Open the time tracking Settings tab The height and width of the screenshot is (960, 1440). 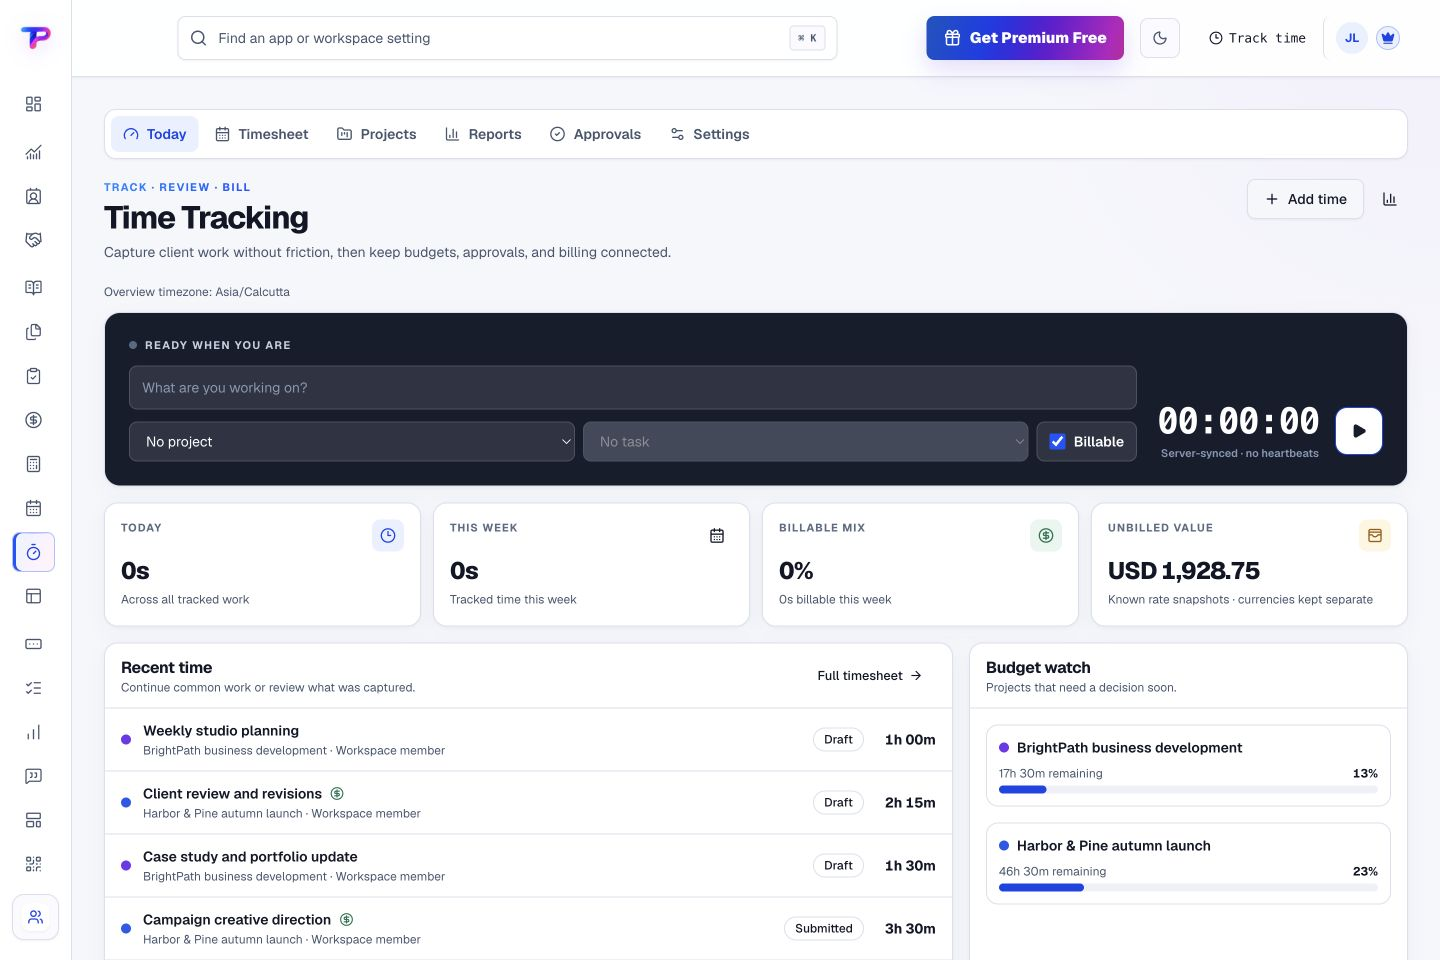[x=710, y=134]
